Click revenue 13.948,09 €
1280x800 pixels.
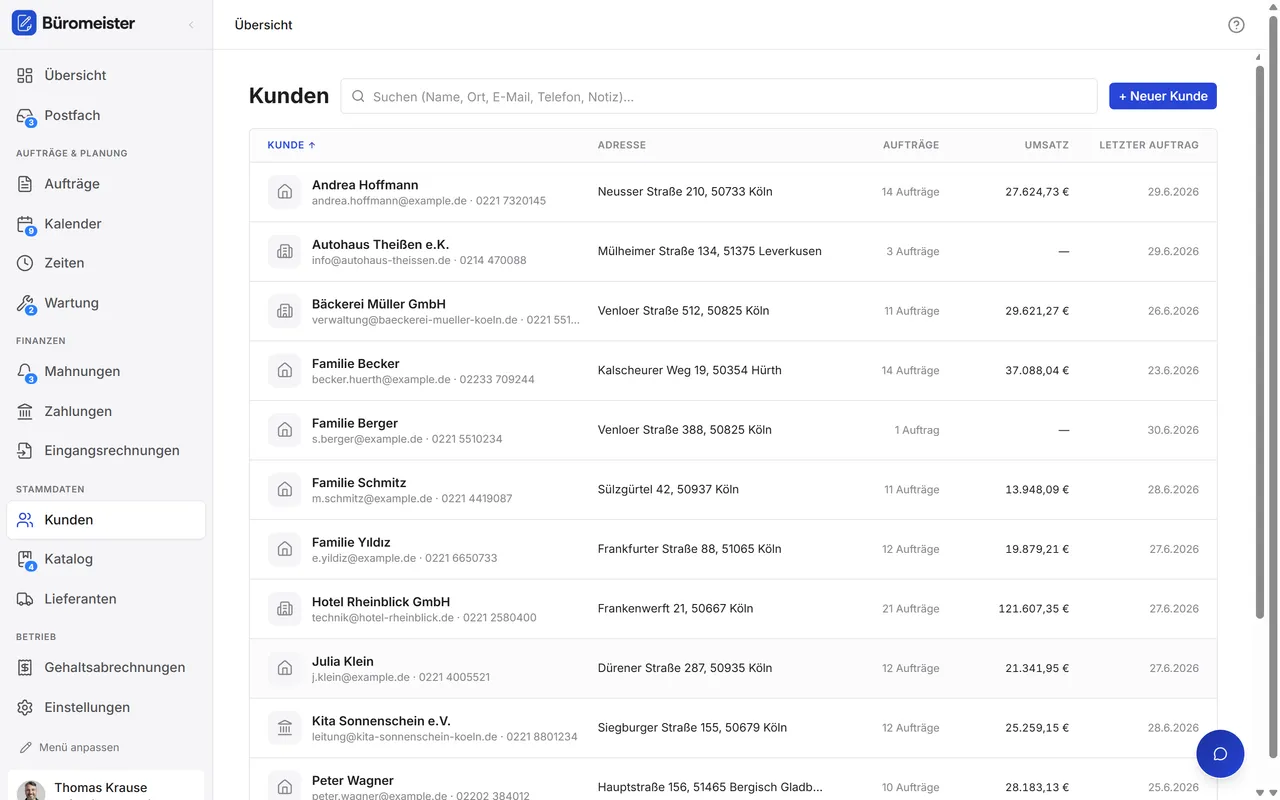(x=1037, y=489)
